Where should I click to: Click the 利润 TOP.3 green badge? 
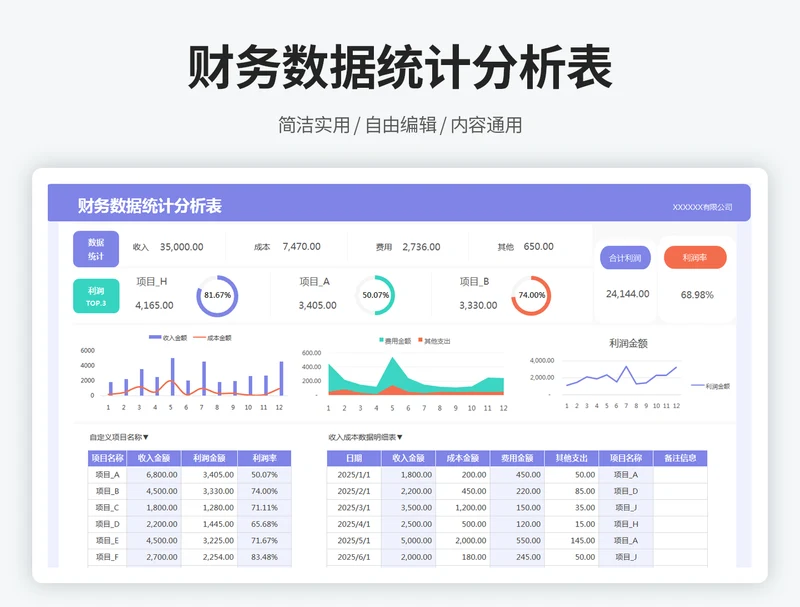(96, 296)
